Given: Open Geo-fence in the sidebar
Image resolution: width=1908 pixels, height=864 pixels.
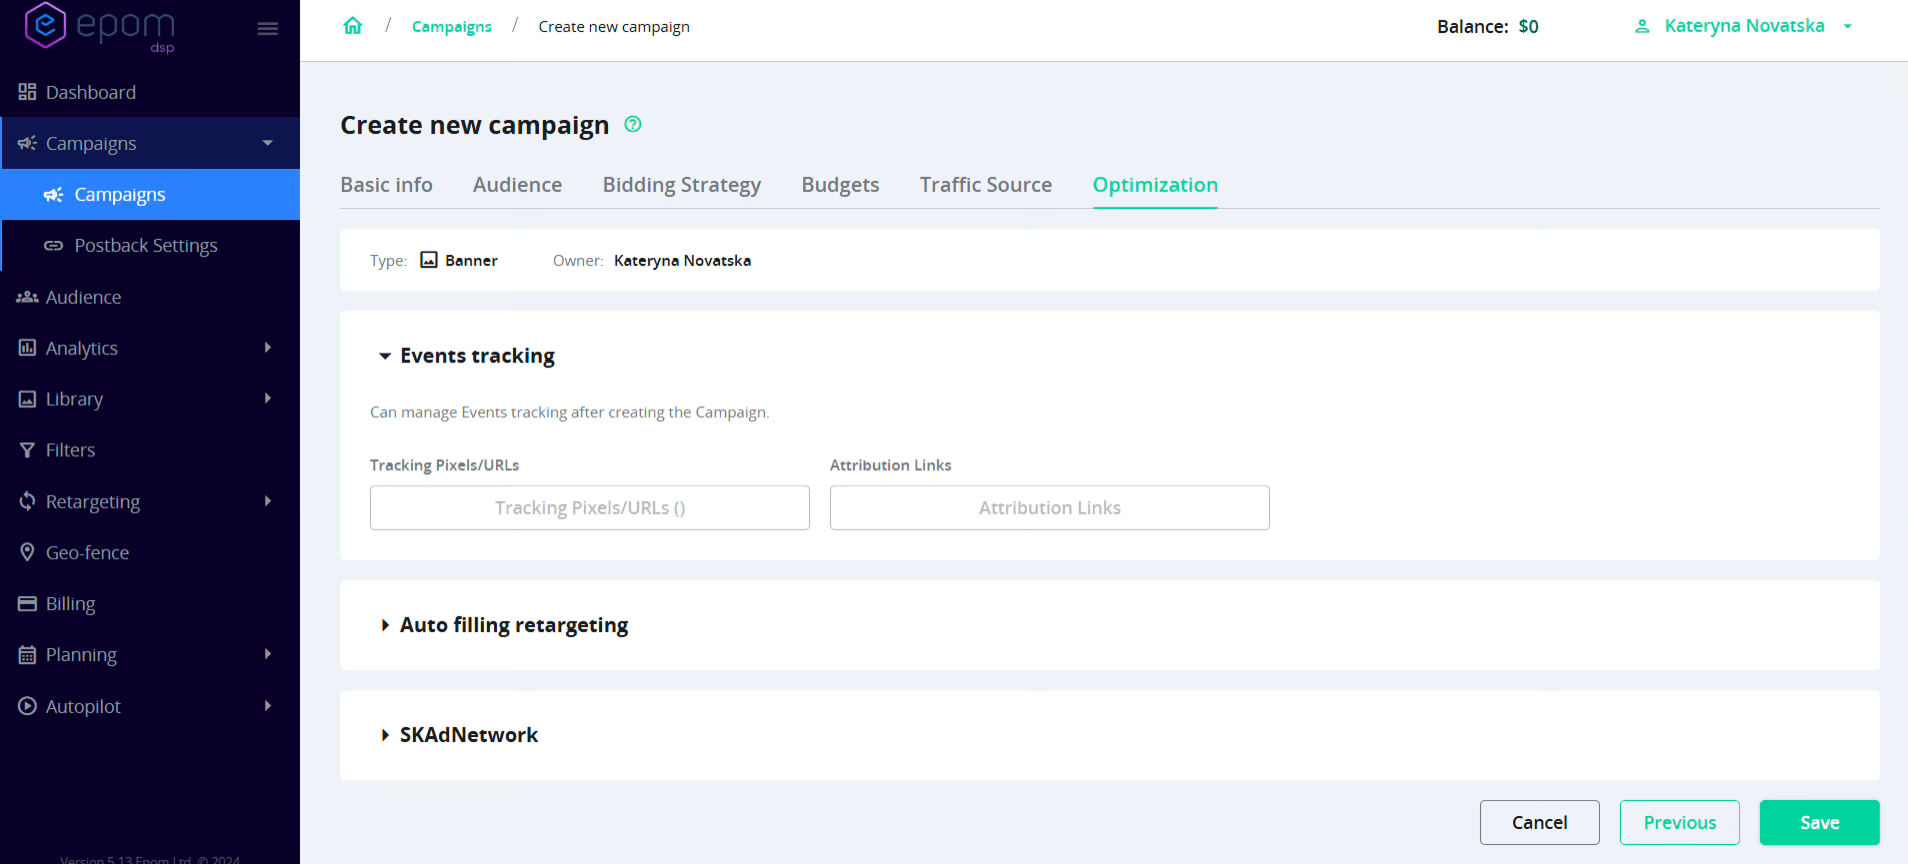Looking at the screenshot, I should [87, 553].
